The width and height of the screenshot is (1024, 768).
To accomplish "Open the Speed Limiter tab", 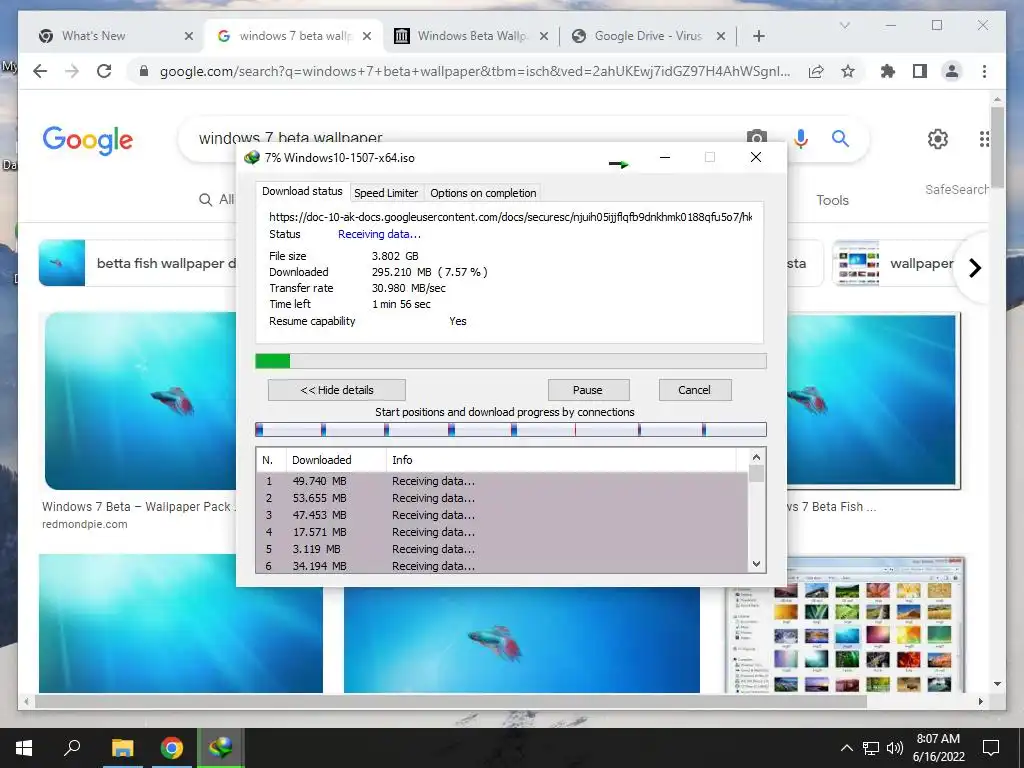I will click(x=386, y=193).
